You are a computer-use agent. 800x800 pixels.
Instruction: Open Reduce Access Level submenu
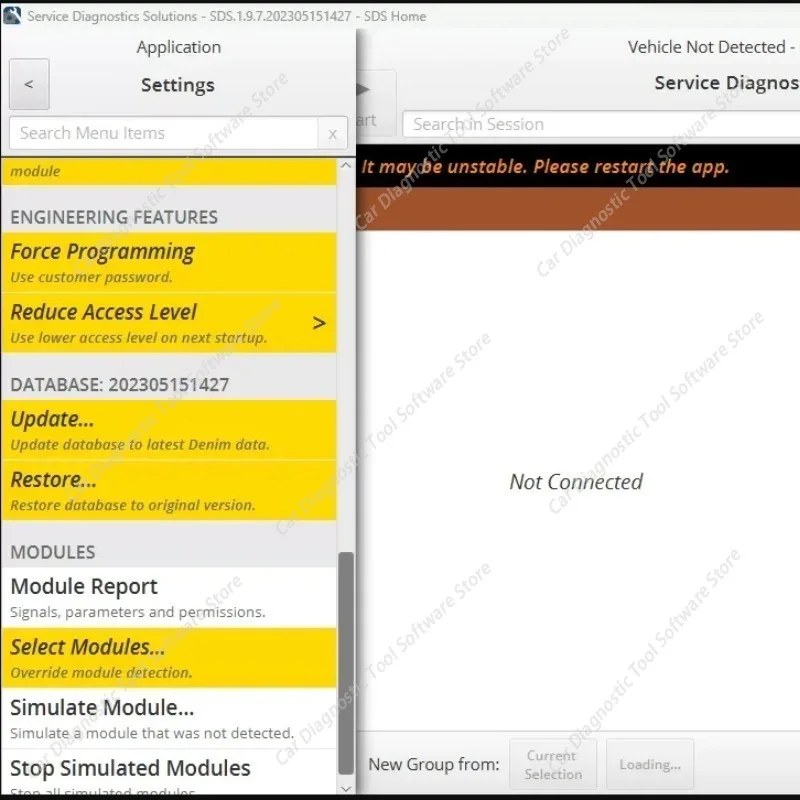169,323
